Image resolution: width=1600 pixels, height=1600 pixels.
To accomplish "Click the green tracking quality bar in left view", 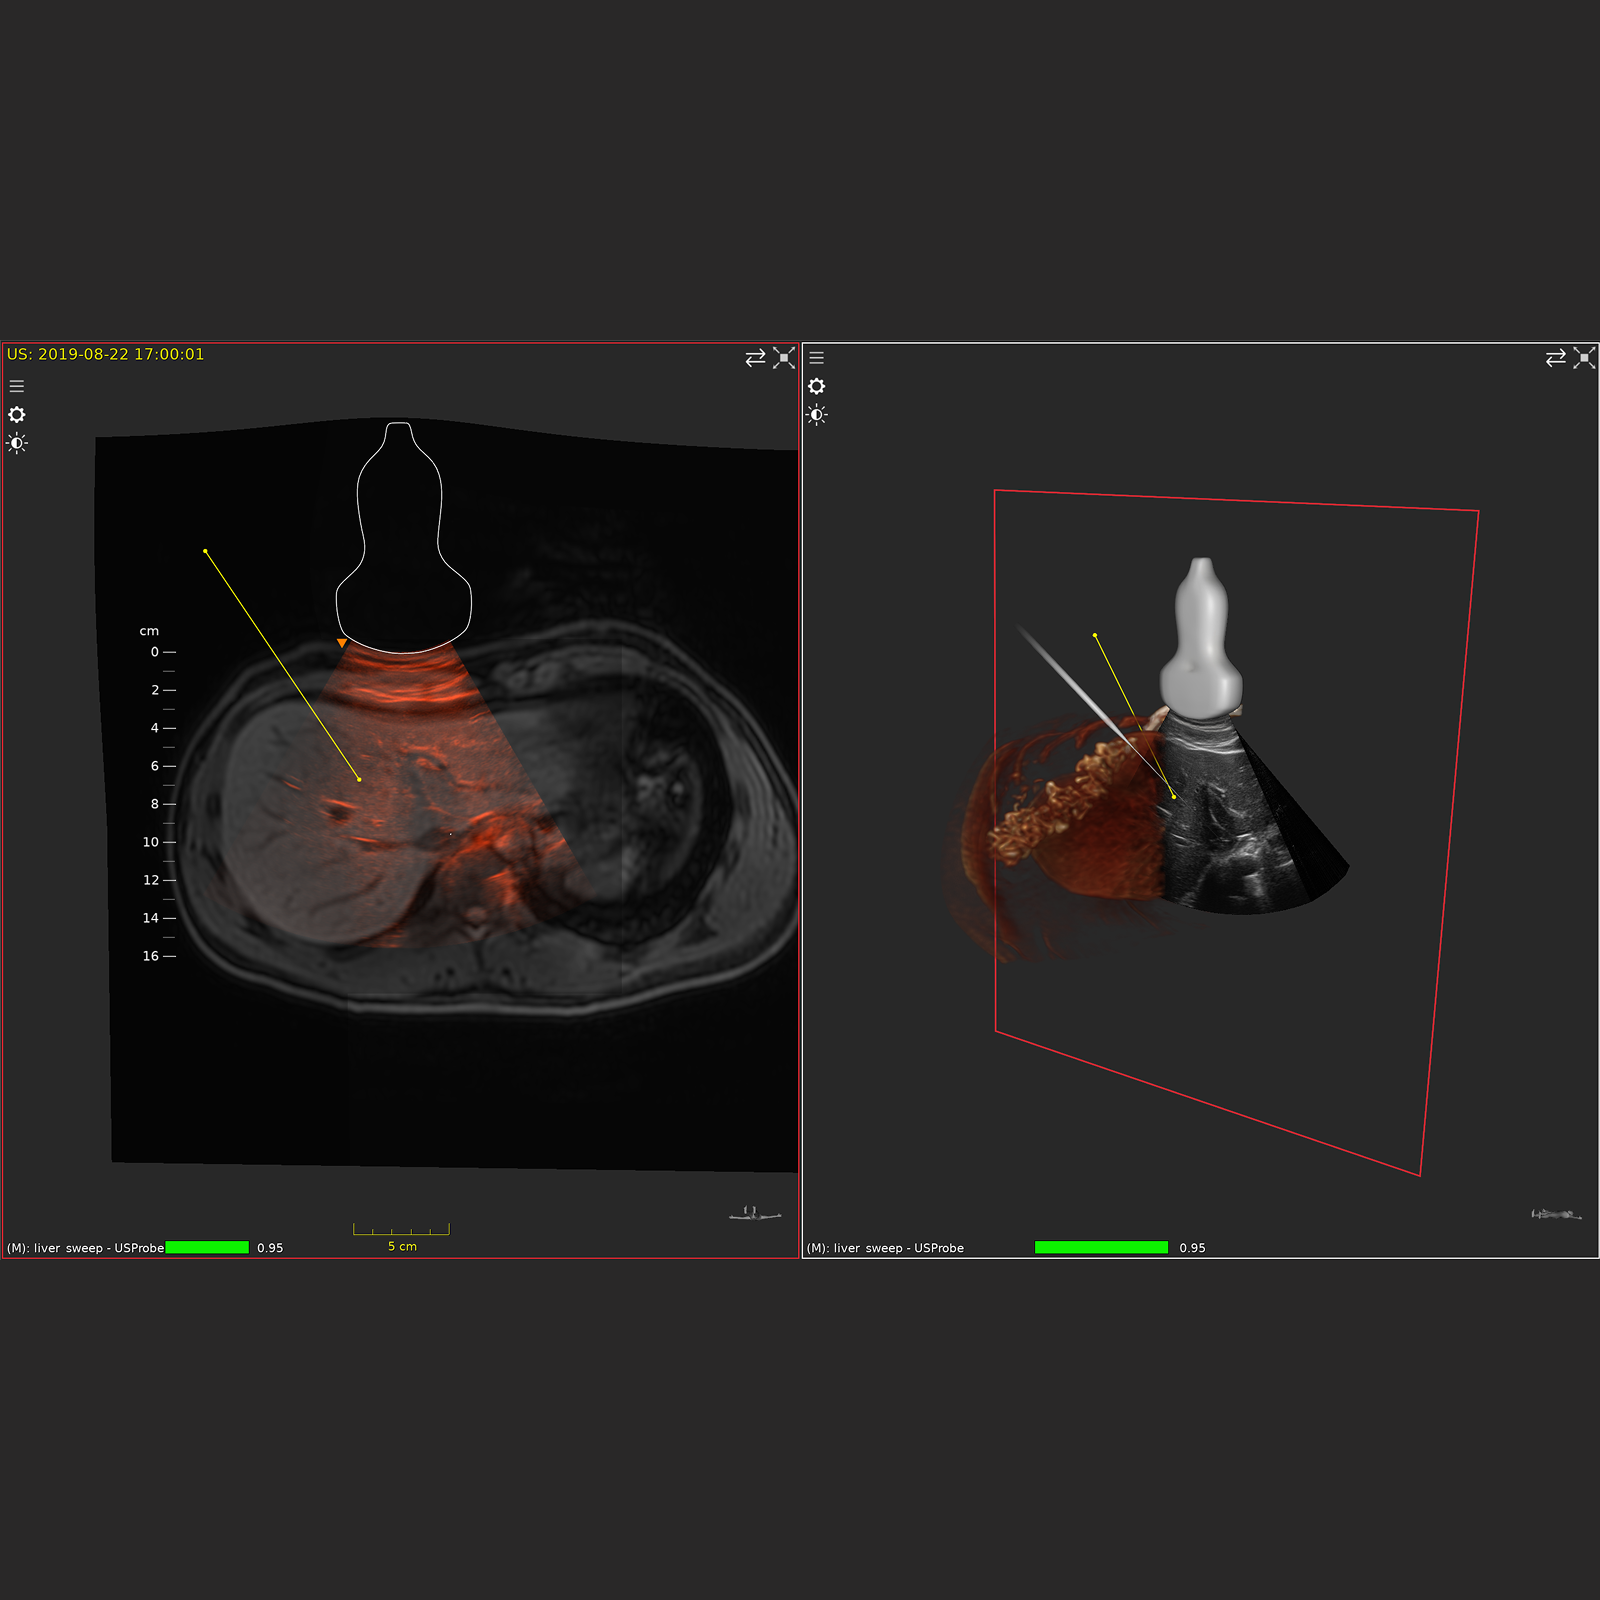I will point(207,1247).
